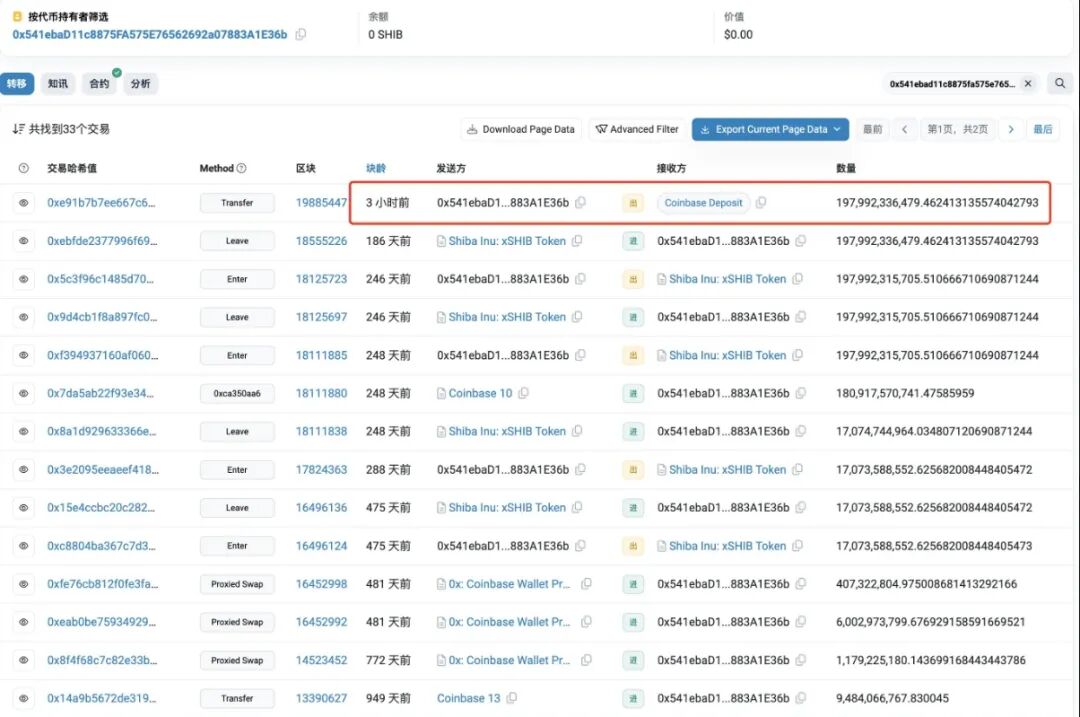
Task: Open Coinbase Deposit receiver label
Action: click(x=703, y=202)
